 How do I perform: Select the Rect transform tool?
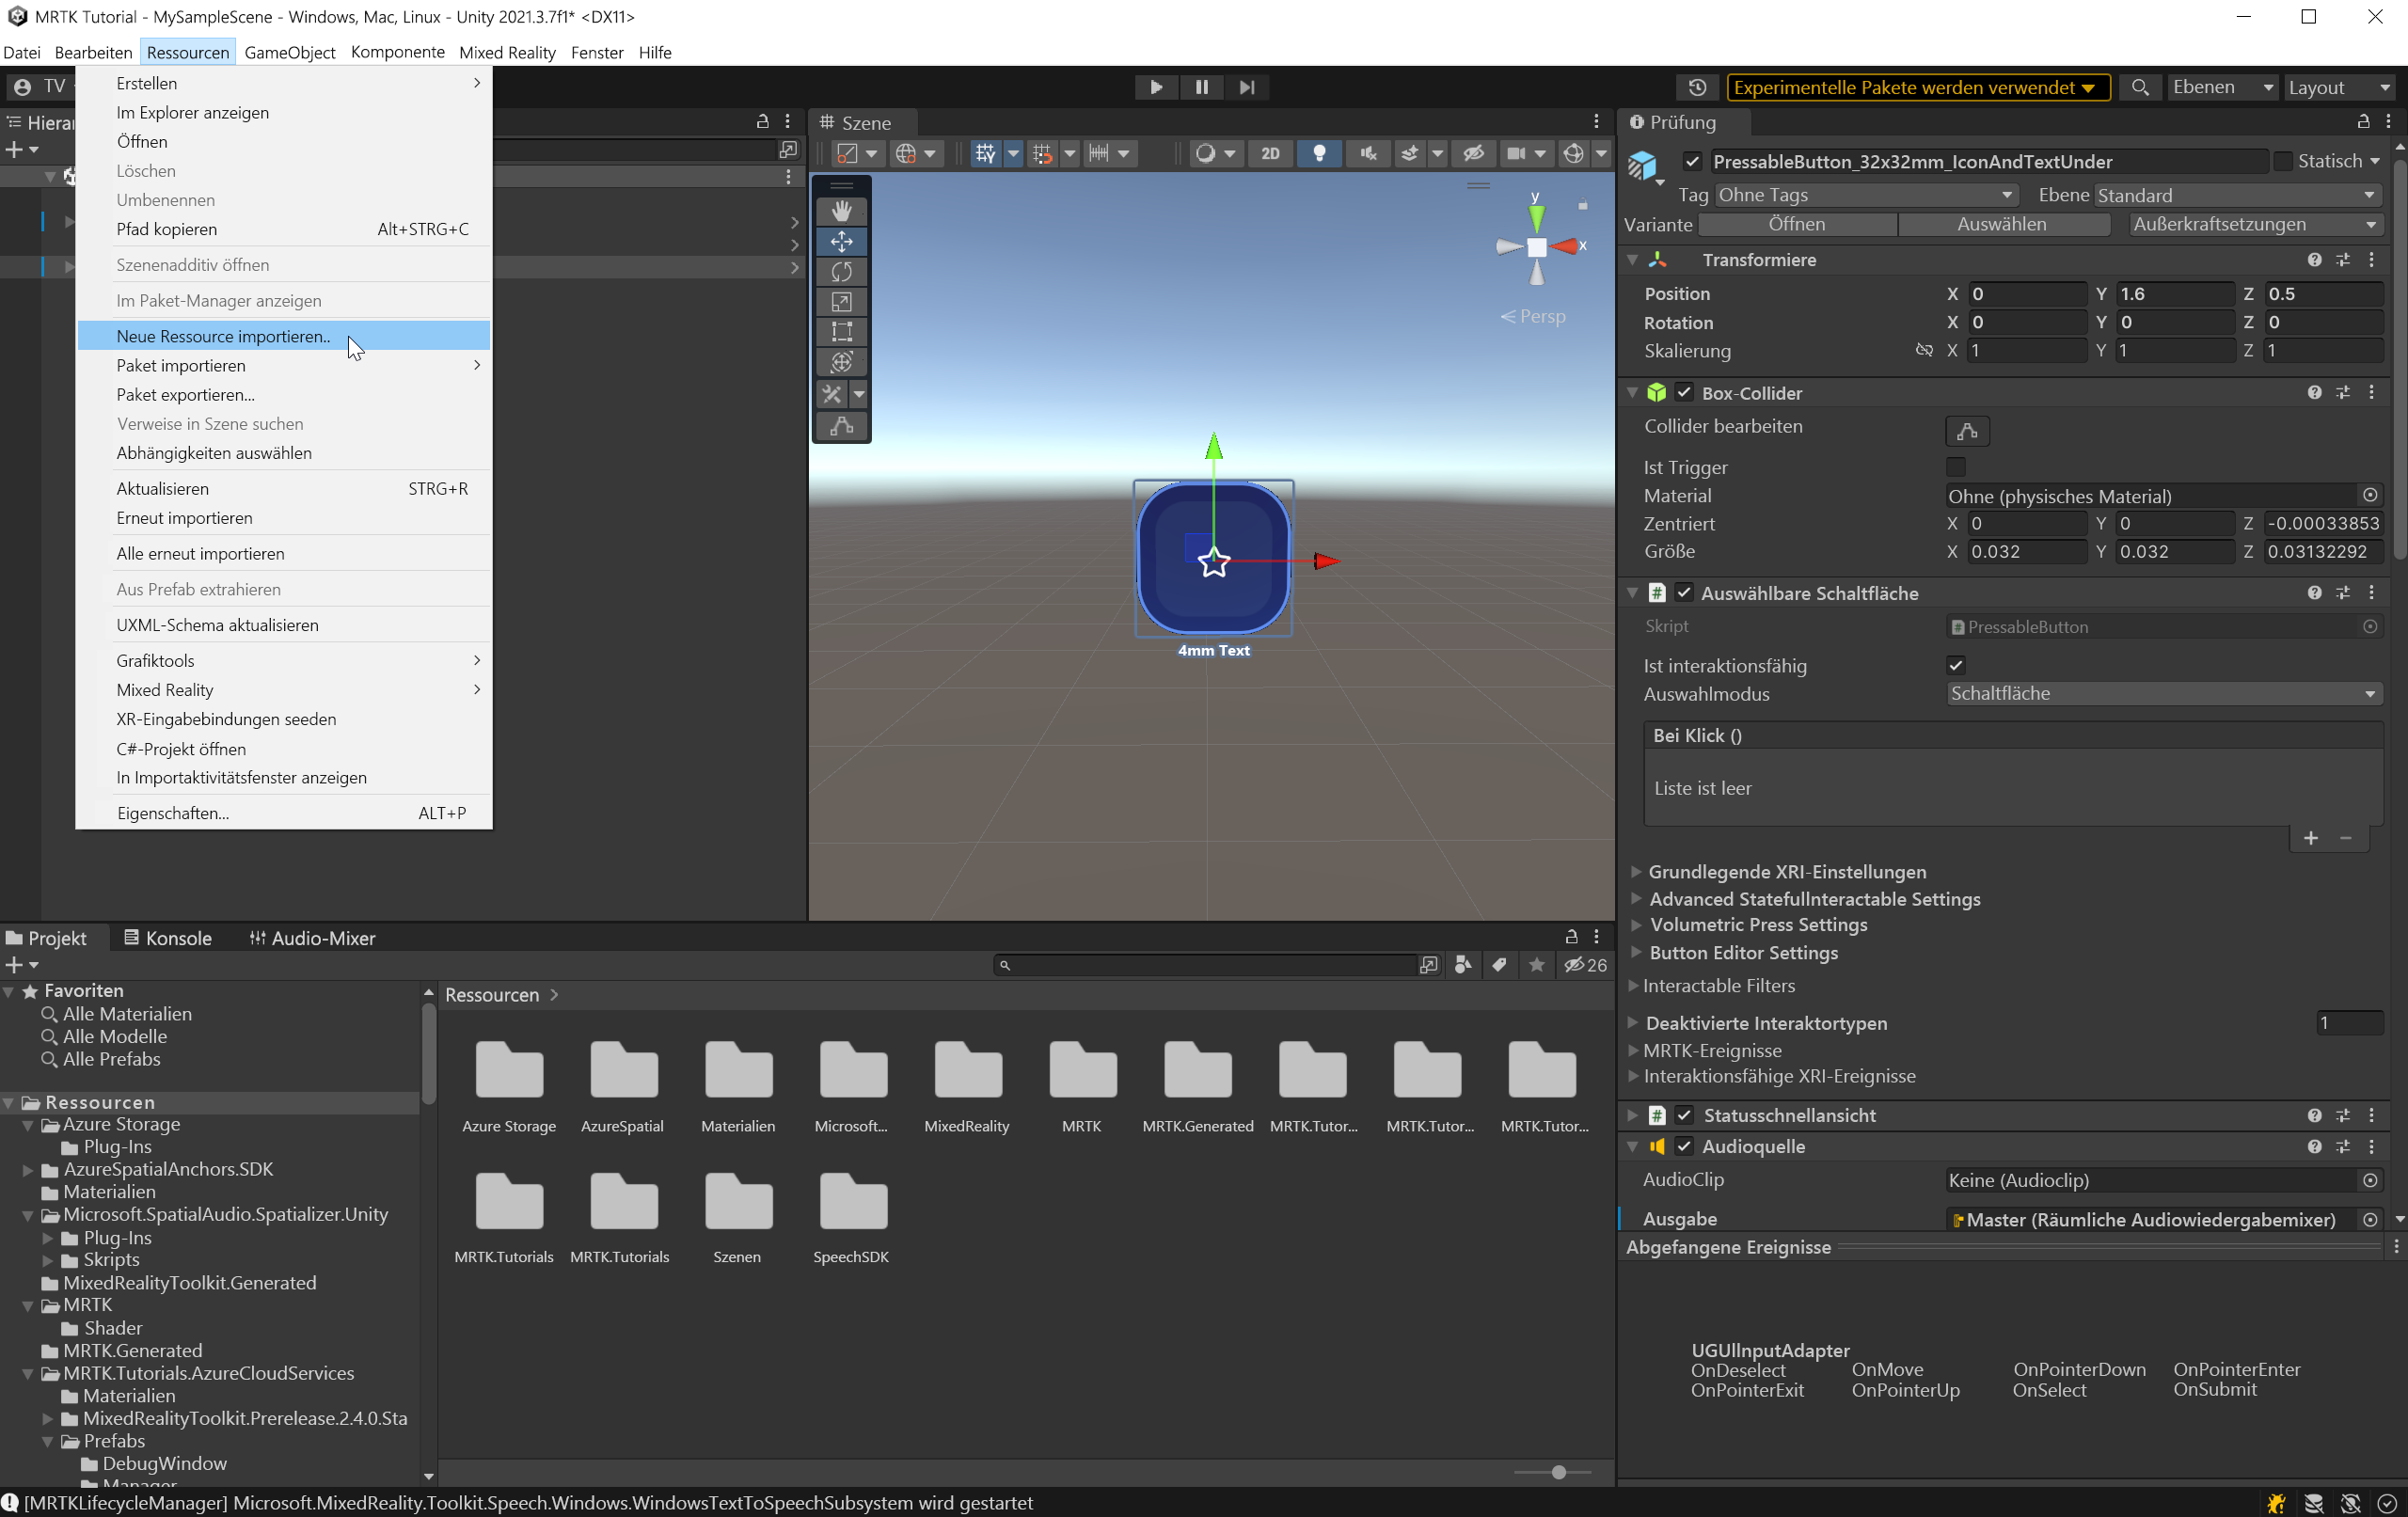click(841, 331)
